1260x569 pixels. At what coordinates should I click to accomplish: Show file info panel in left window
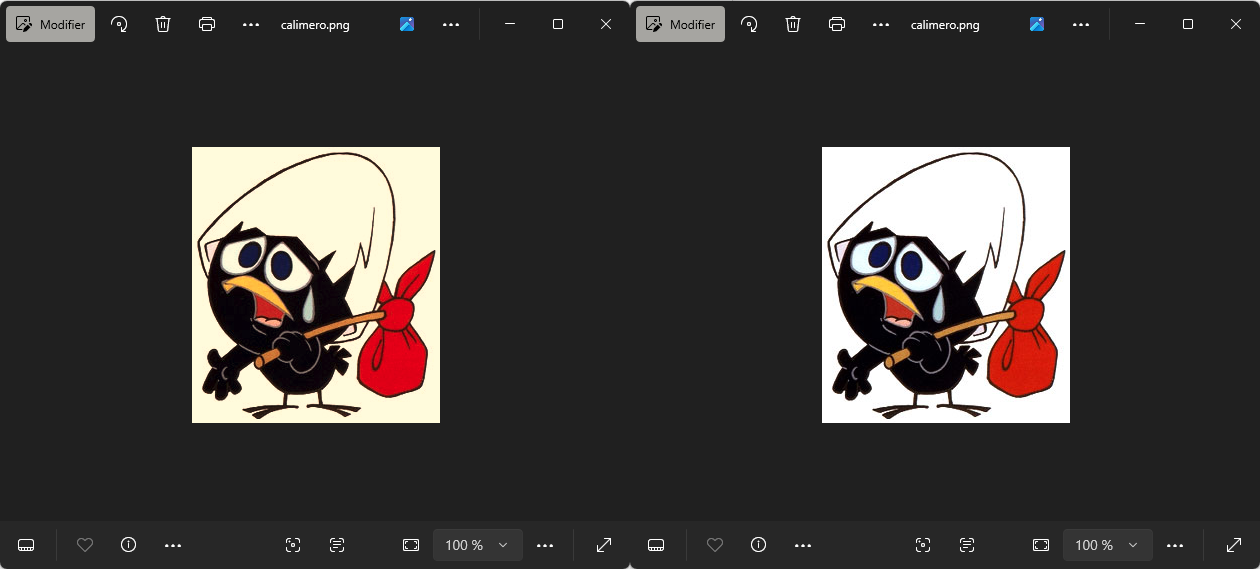(x=128, y=545)
